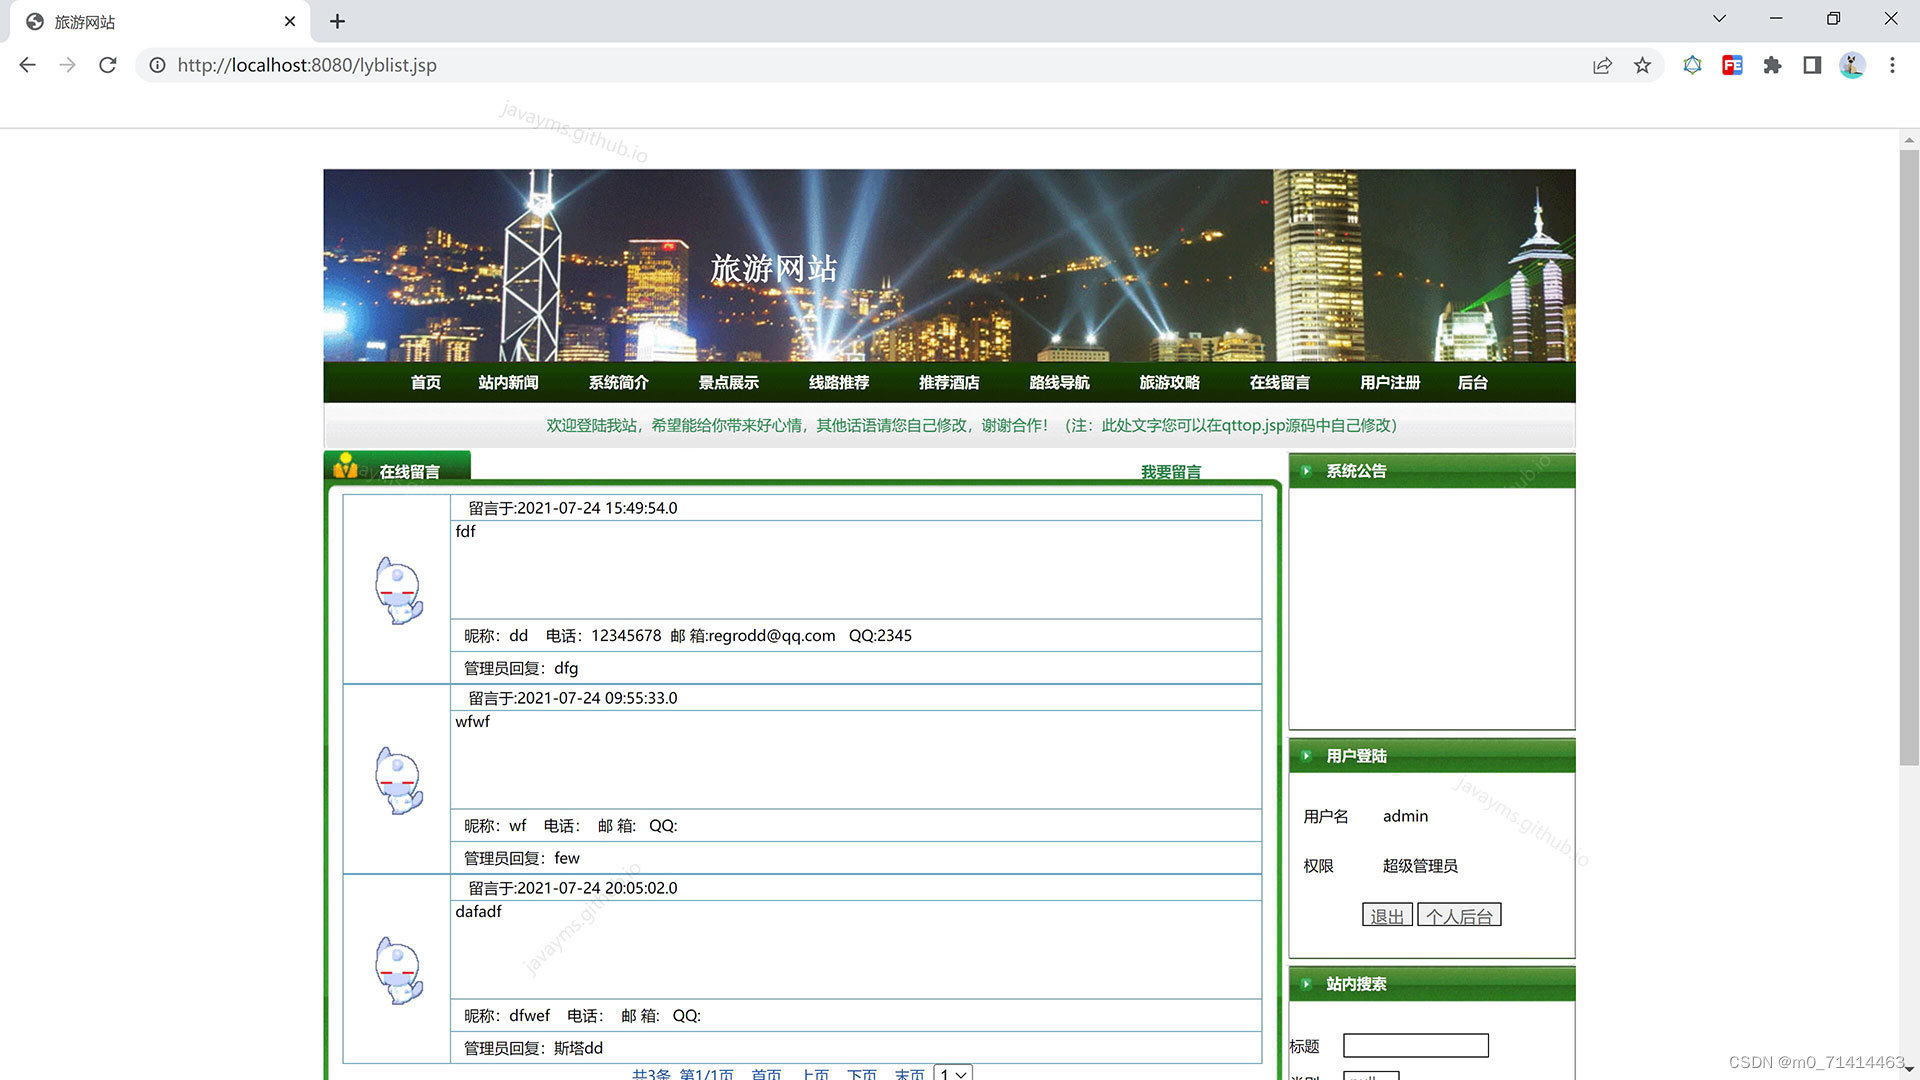Click the red FE extension icon
1920x1080 pixels.
1732,65
